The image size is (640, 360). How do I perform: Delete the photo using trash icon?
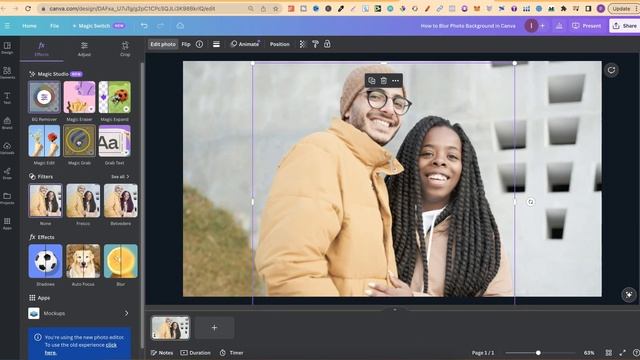click(x=384, y=80)
